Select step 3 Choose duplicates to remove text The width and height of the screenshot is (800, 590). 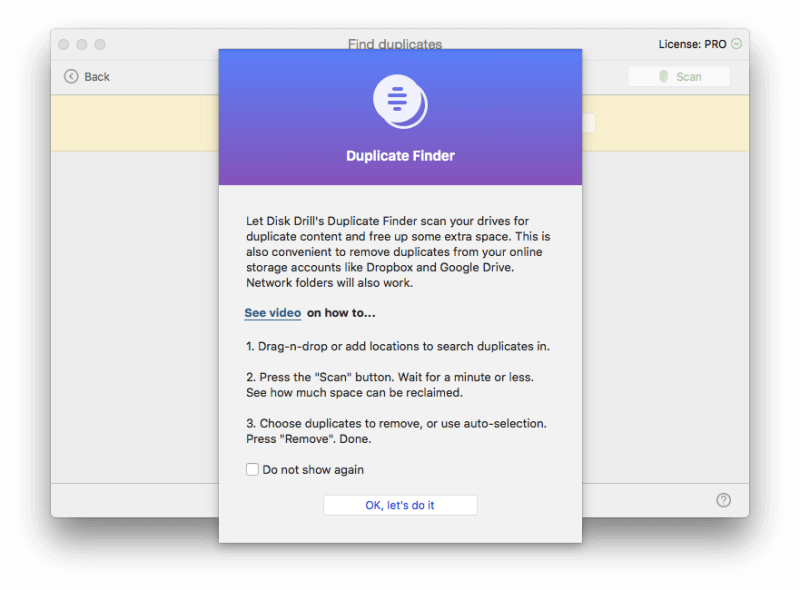(x=396, y=431)
